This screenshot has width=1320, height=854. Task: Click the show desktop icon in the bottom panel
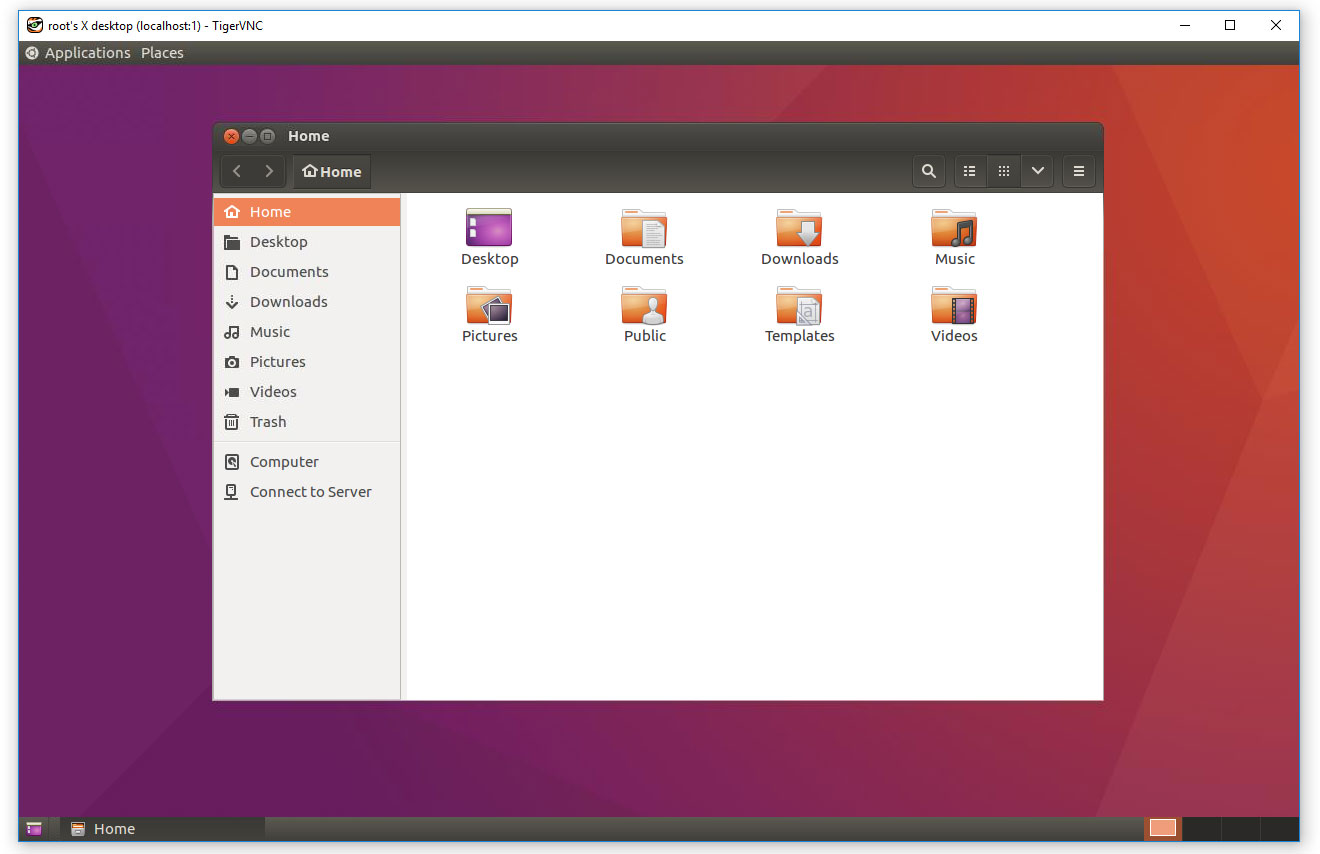point(34,828)
